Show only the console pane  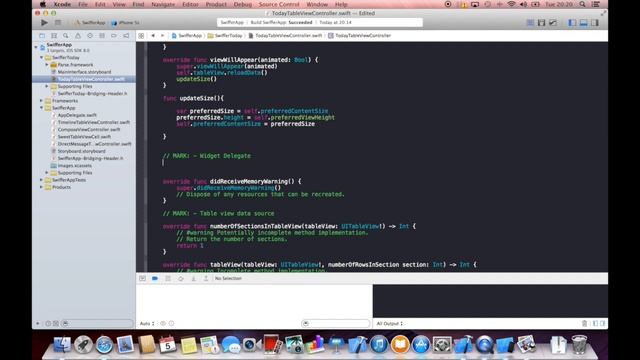tap(602, 323)
